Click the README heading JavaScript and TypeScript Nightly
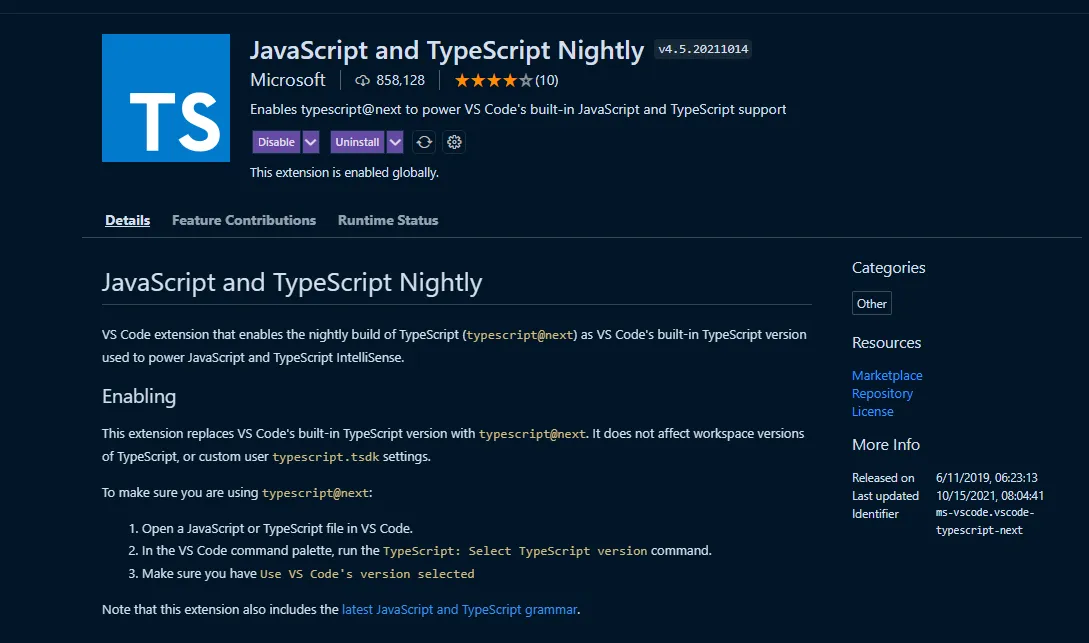The height and width of the screenshot is (643, 1089). click(x=292, y=283)
